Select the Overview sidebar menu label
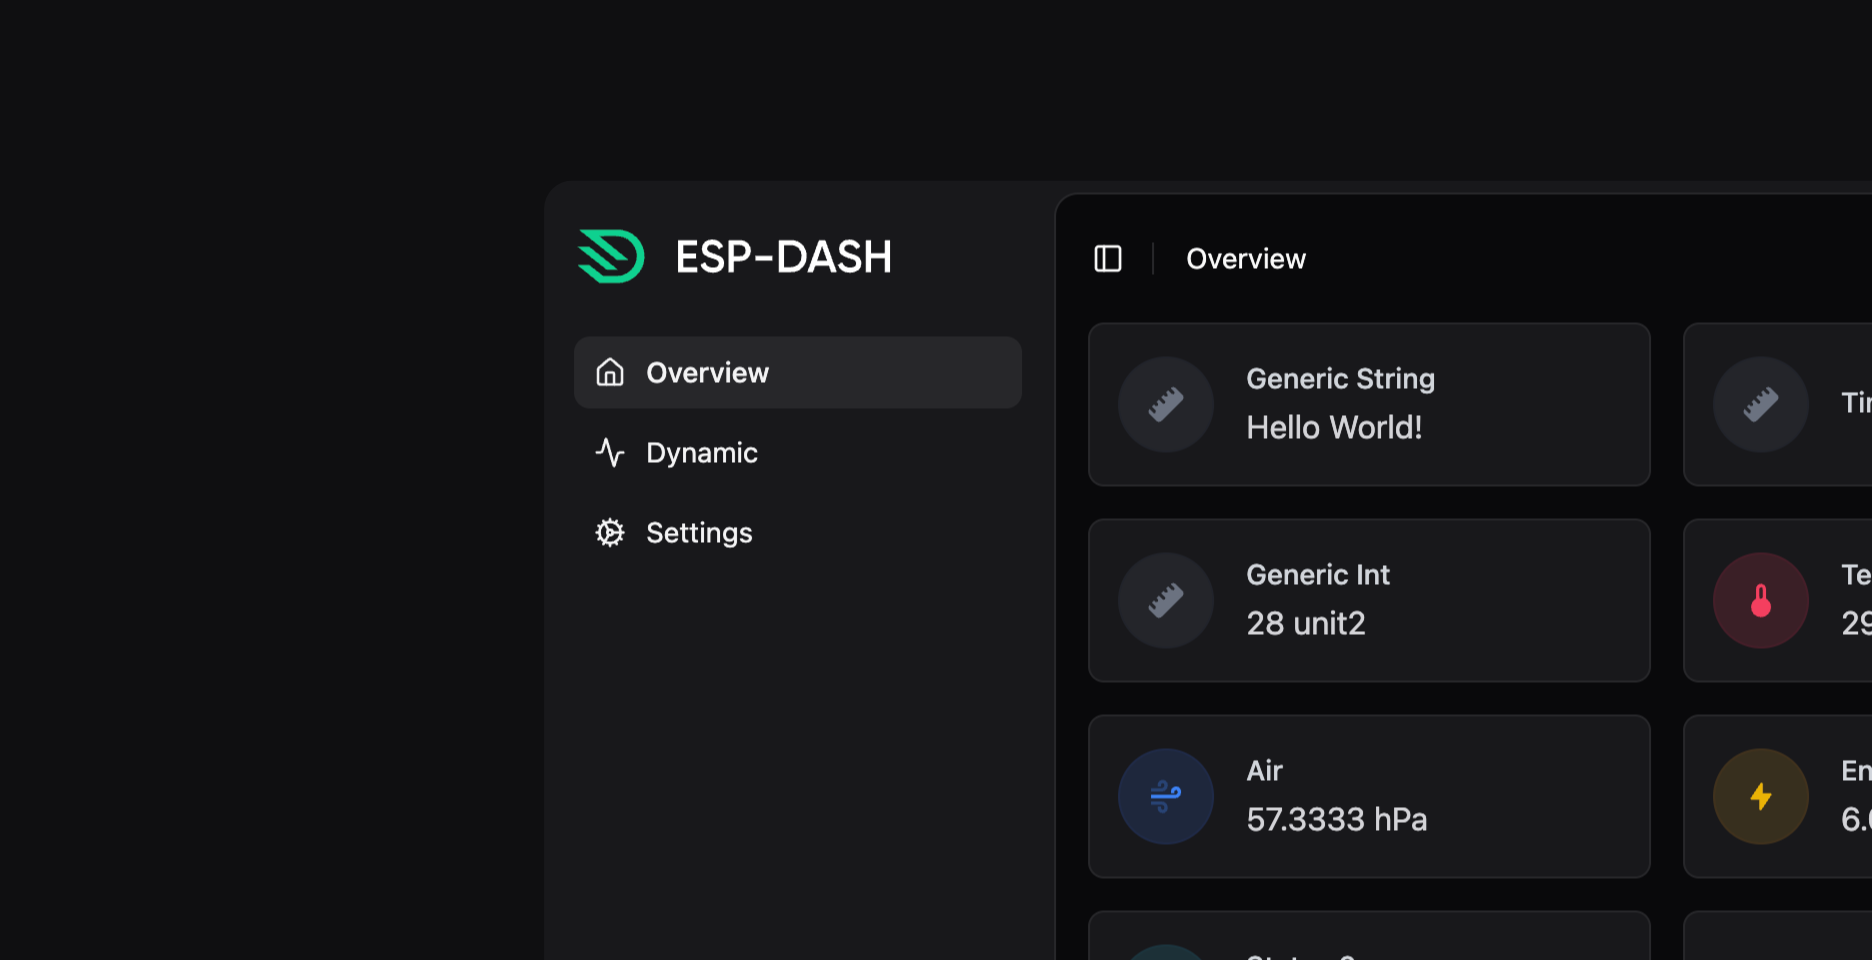1872x960 pixels. [707, 373]
